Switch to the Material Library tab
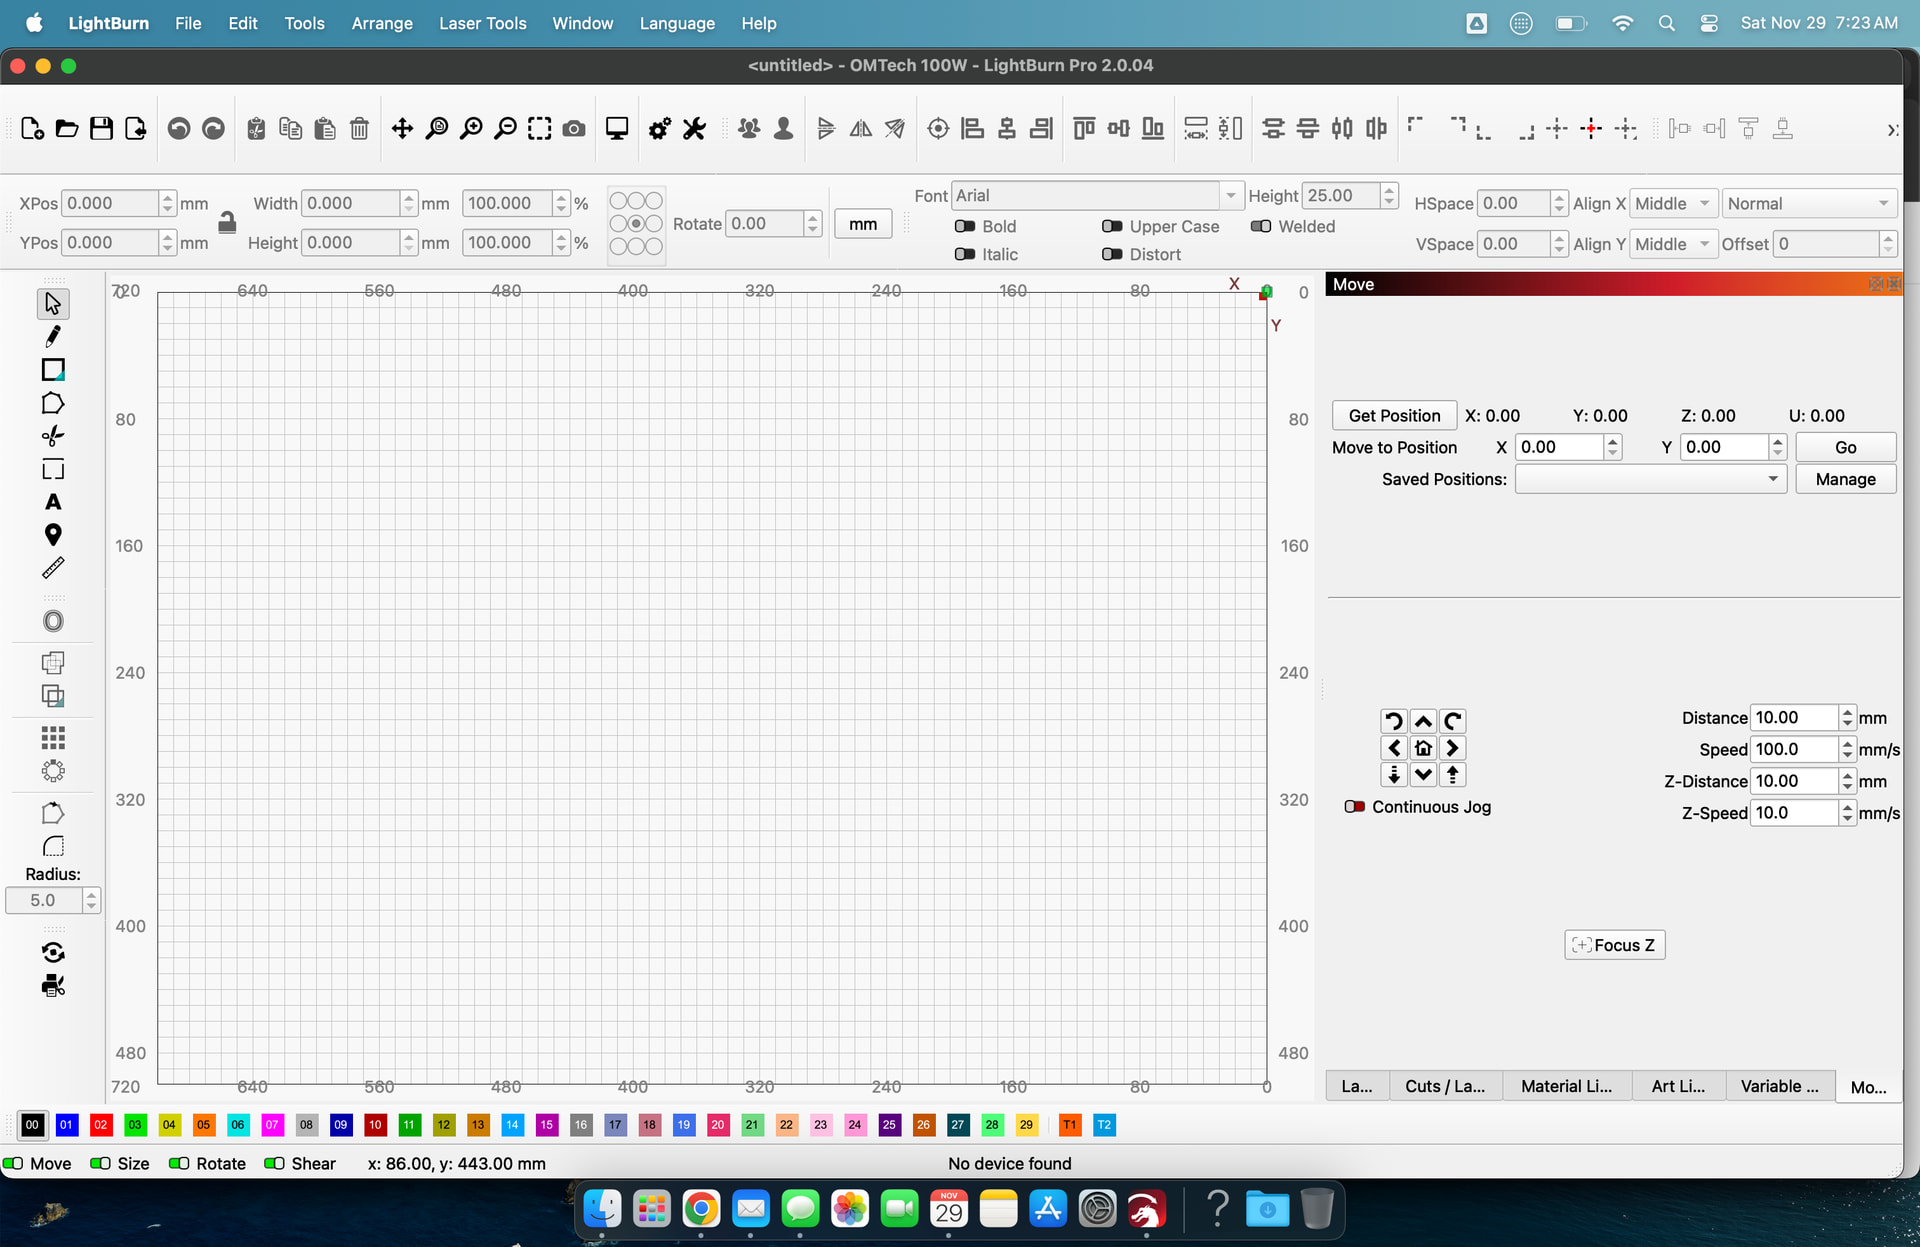1920x1247 pixels. [1566, 1086]
